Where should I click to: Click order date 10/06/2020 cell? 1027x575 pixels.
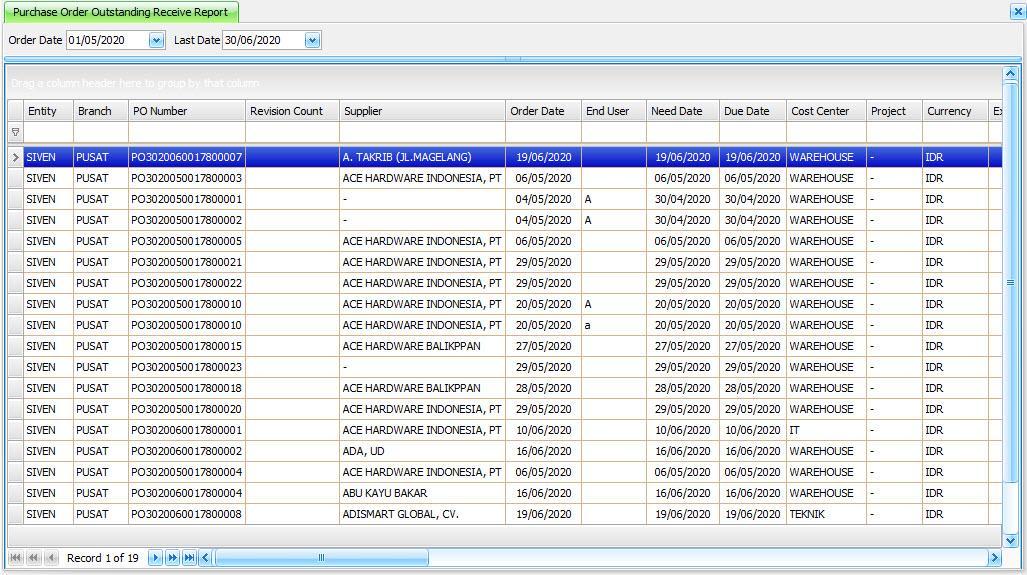[x=544, y=430]
